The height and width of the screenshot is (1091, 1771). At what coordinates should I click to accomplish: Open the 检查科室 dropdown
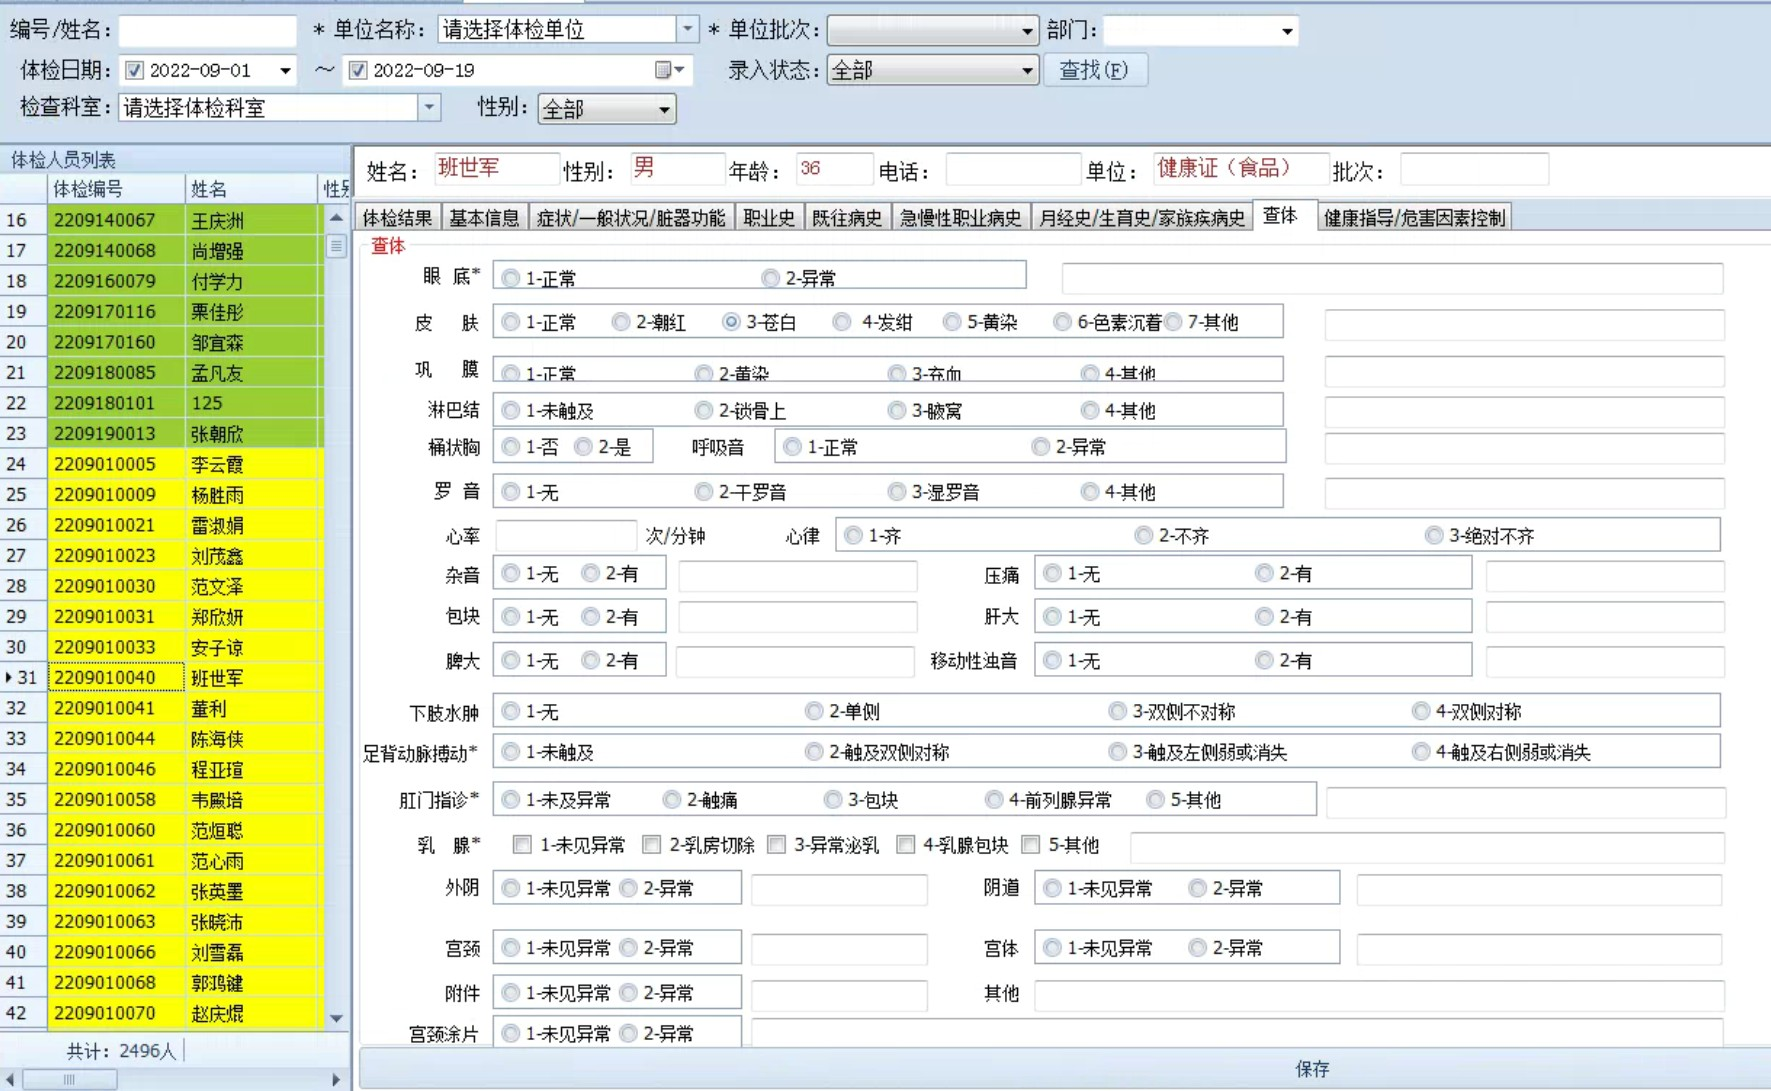point(429,108)
